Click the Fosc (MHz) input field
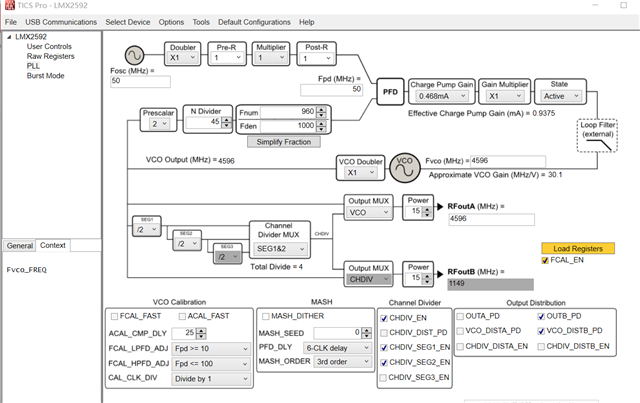 (140, 81)
